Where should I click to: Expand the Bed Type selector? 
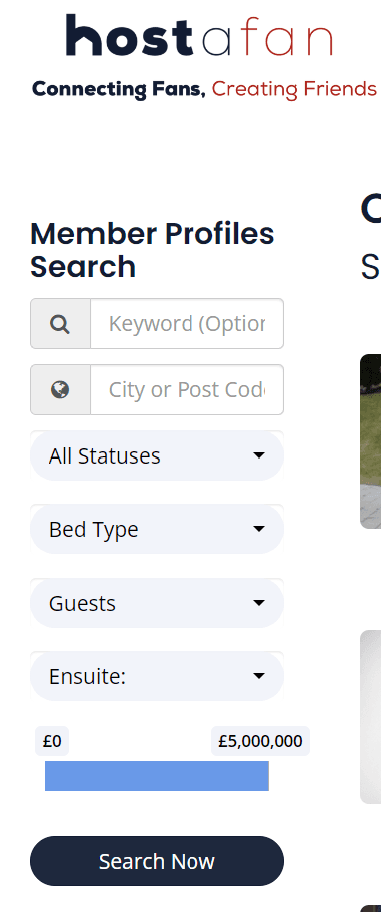tap(157, 529)
